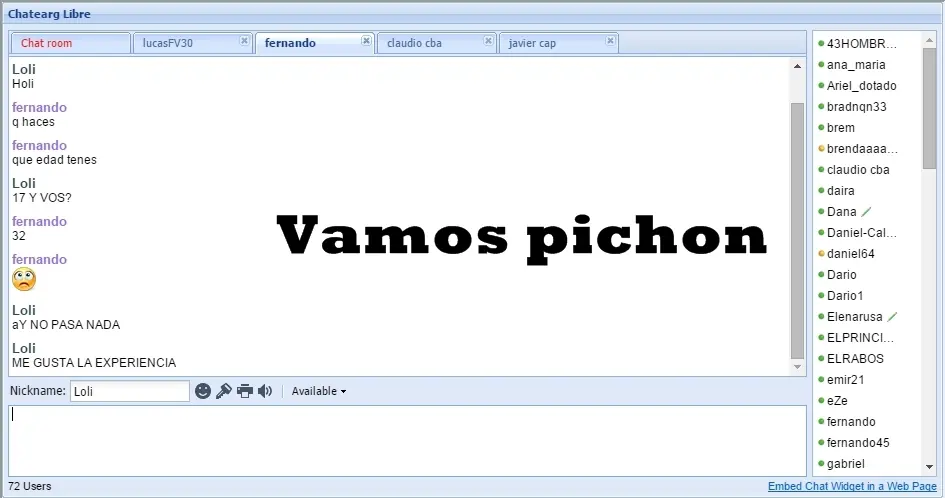
Task: Click the pencil icon next to Elenarusa
Action: [893, 317]
